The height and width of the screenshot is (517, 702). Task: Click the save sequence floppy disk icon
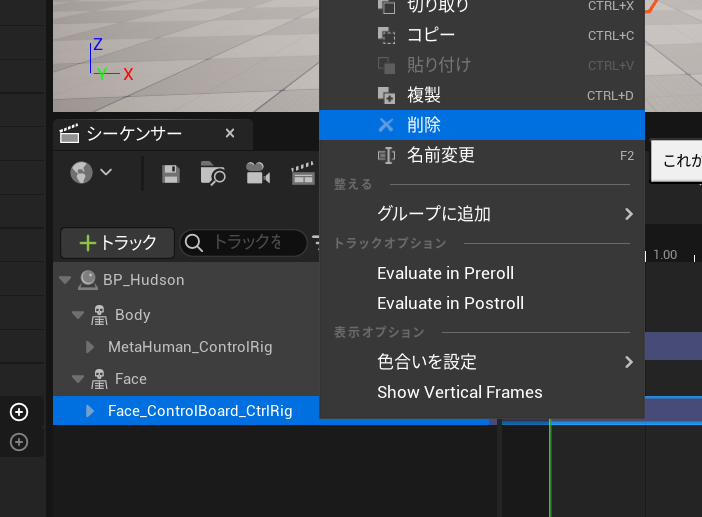171,174
